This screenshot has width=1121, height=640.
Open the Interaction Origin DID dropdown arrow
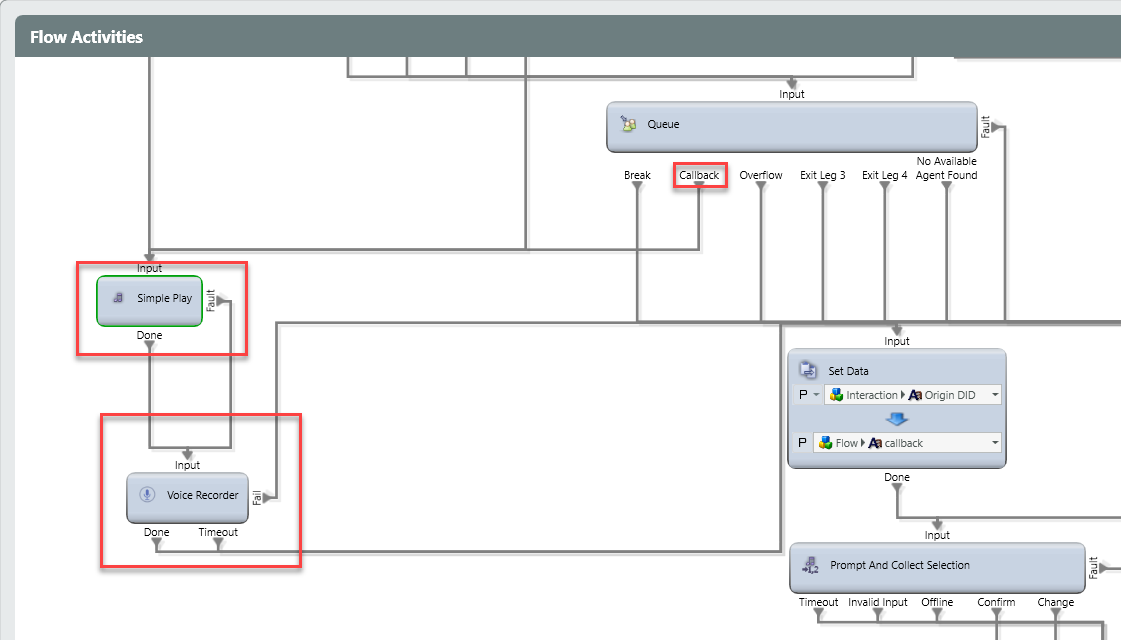pyautogui.click(x=995, y=395)
